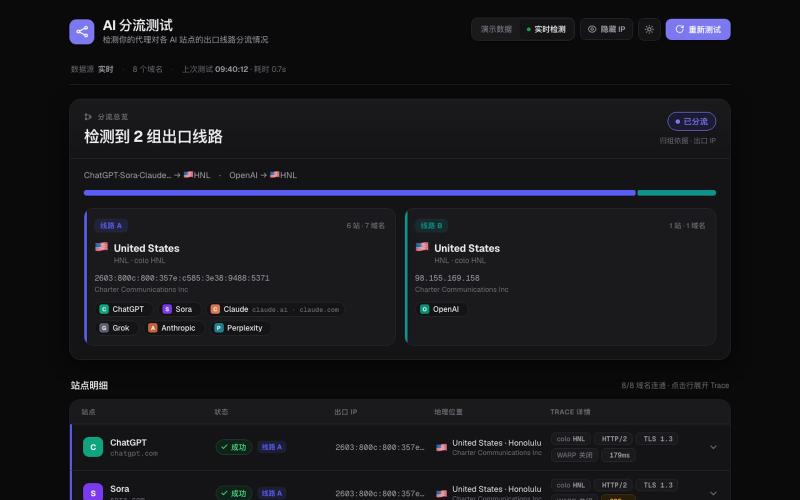Click the 重新测试 button
This screenshot has width=800, height=500.
tap(697, 30)
